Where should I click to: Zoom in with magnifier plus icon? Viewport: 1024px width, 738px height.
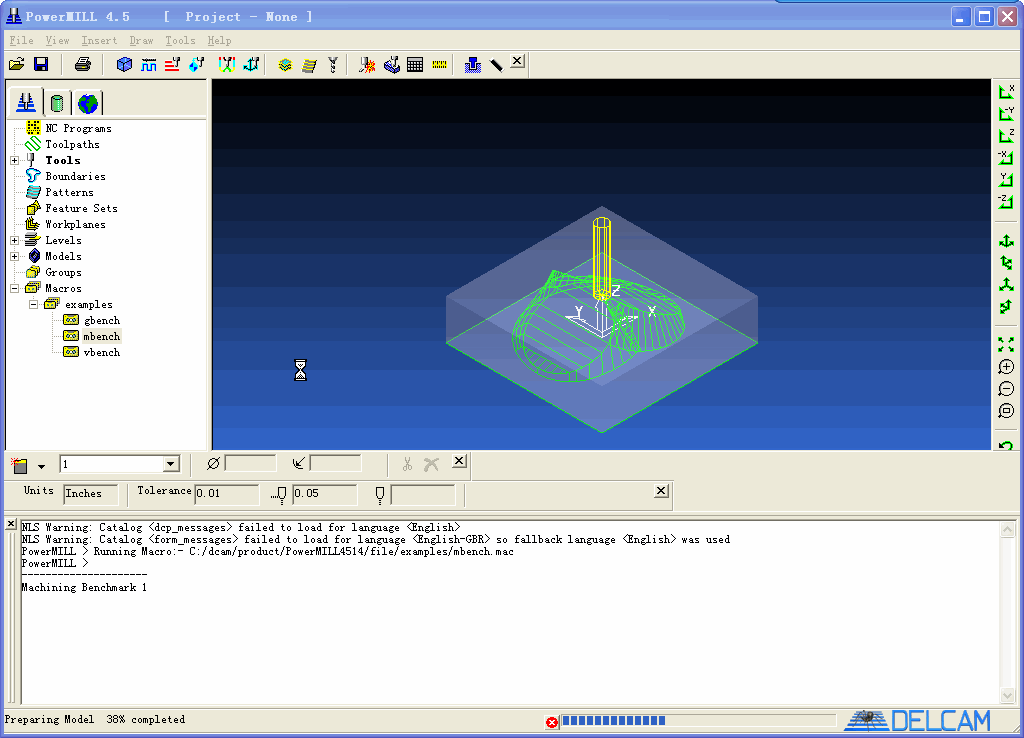[1006, 366]
